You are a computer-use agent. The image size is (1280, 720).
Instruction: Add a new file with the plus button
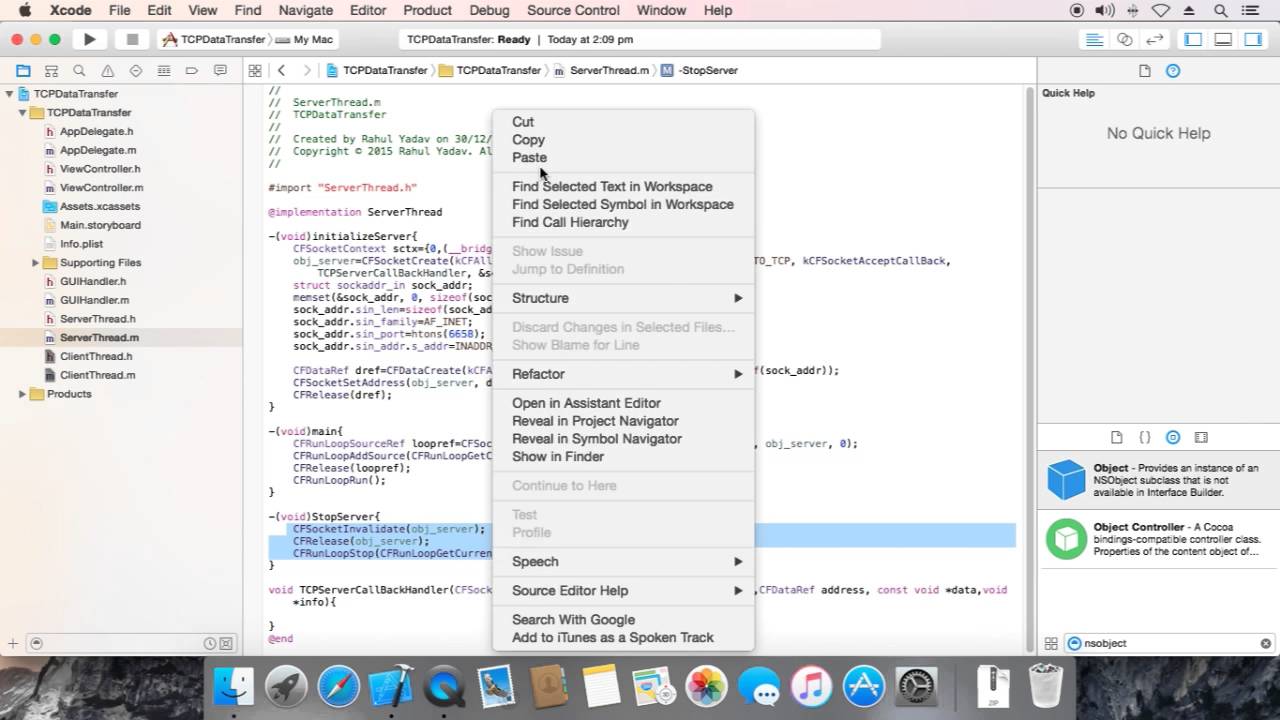pyautogui.click(x=13, y=644)
